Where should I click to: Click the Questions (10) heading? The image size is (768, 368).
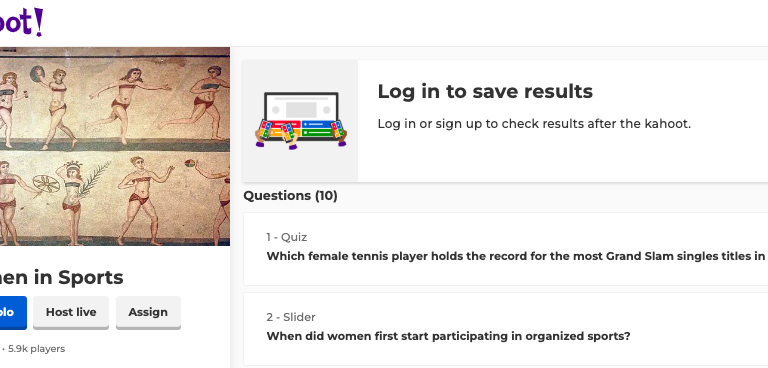point(290,196)
